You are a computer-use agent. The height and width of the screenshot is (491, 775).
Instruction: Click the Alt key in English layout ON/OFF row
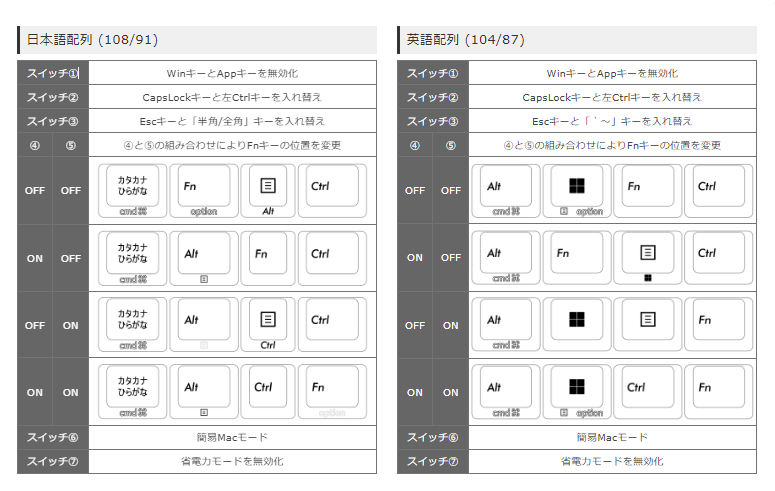506,258
